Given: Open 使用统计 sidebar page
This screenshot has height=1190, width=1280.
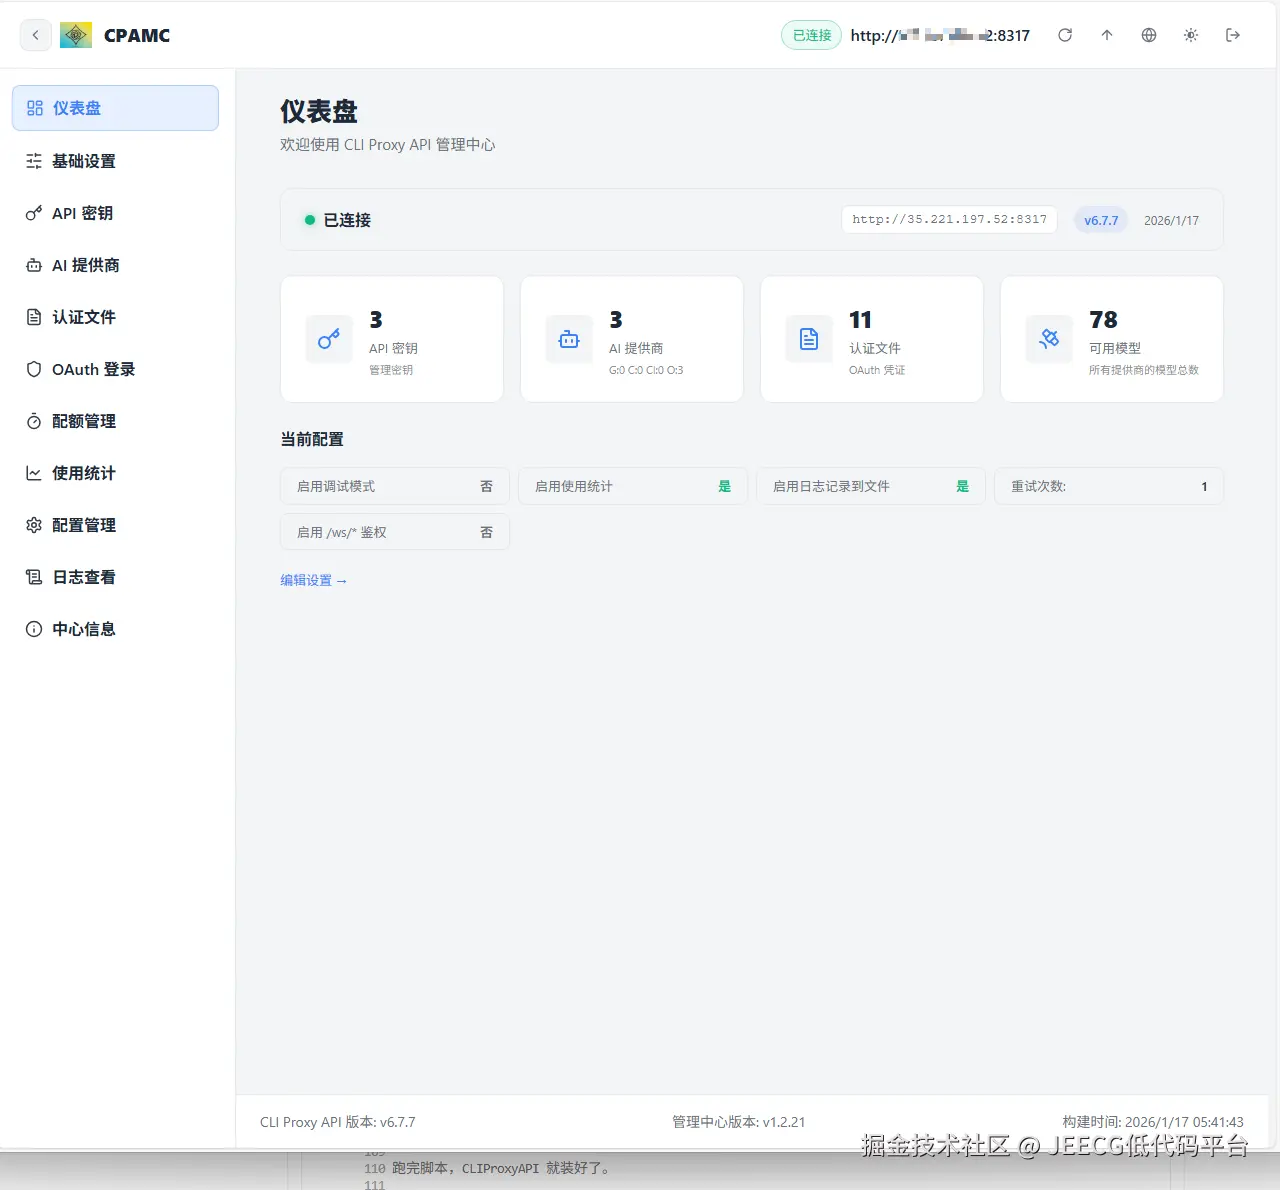Looking at the screenshot, I should coord(115,473).
